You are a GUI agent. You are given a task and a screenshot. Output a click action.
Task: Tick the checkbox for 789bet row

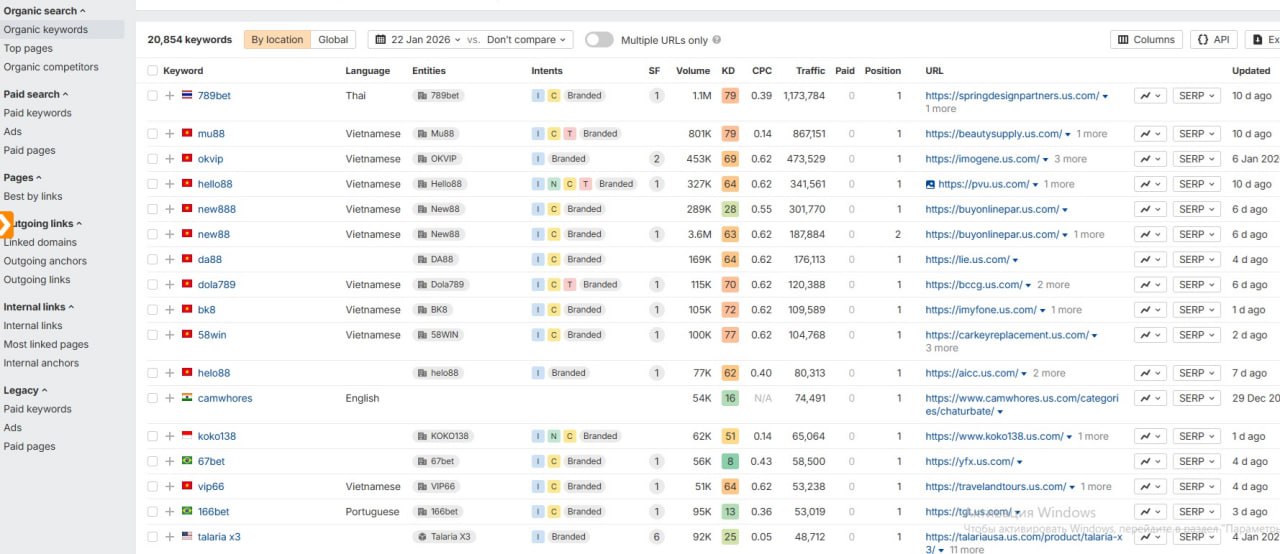tap(152, 96)
